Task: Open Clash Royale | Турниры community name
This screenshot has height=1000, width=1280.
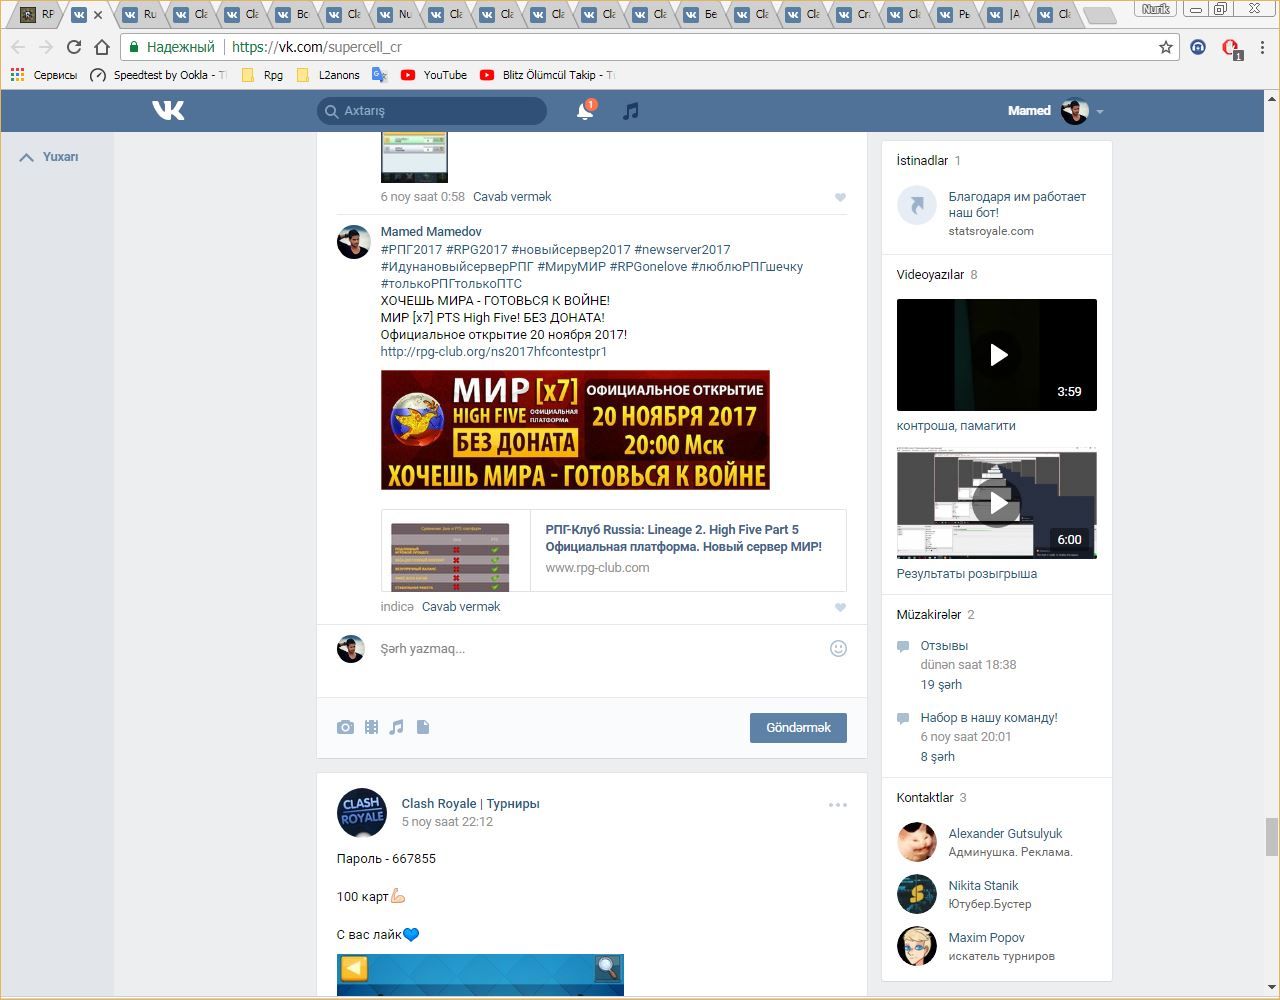Action: 471,804
